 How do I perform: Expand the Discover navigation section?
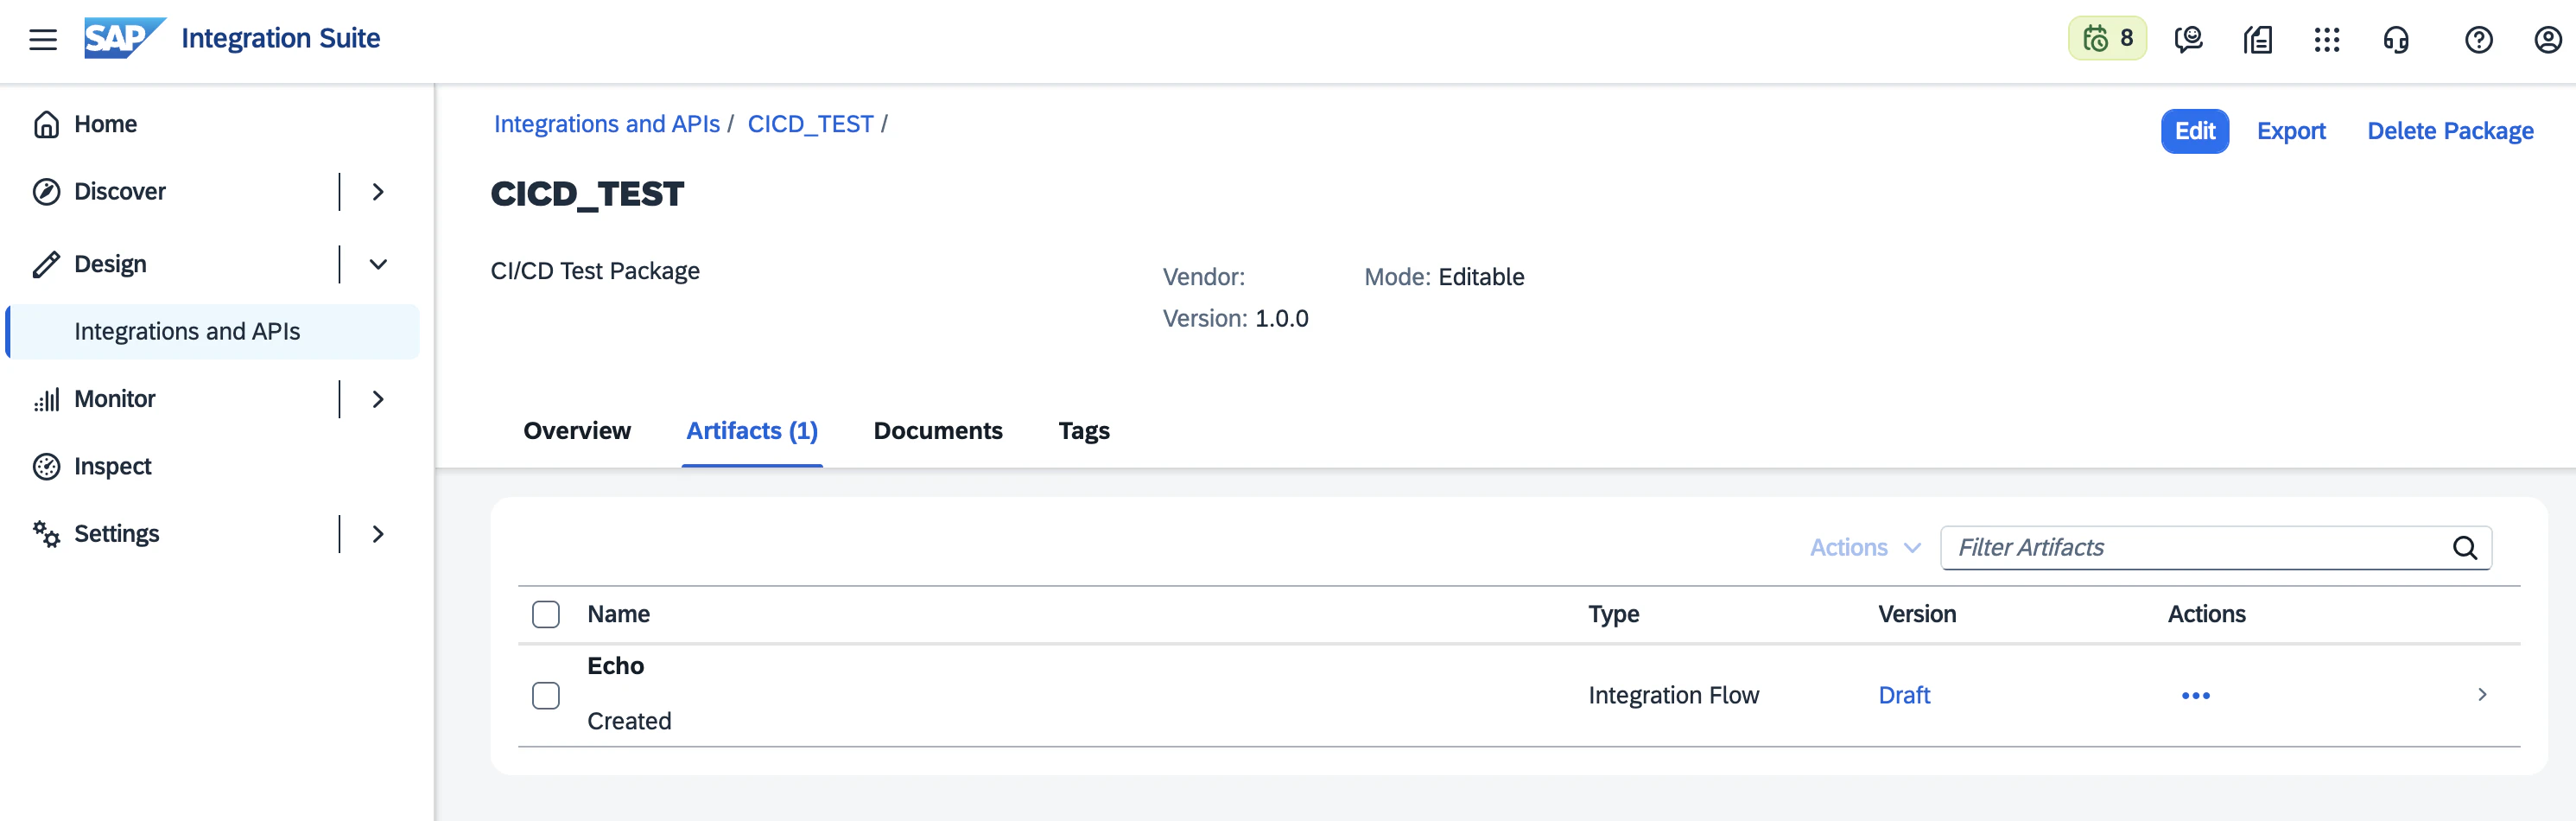pyautogui.click(x=378, y=191)
